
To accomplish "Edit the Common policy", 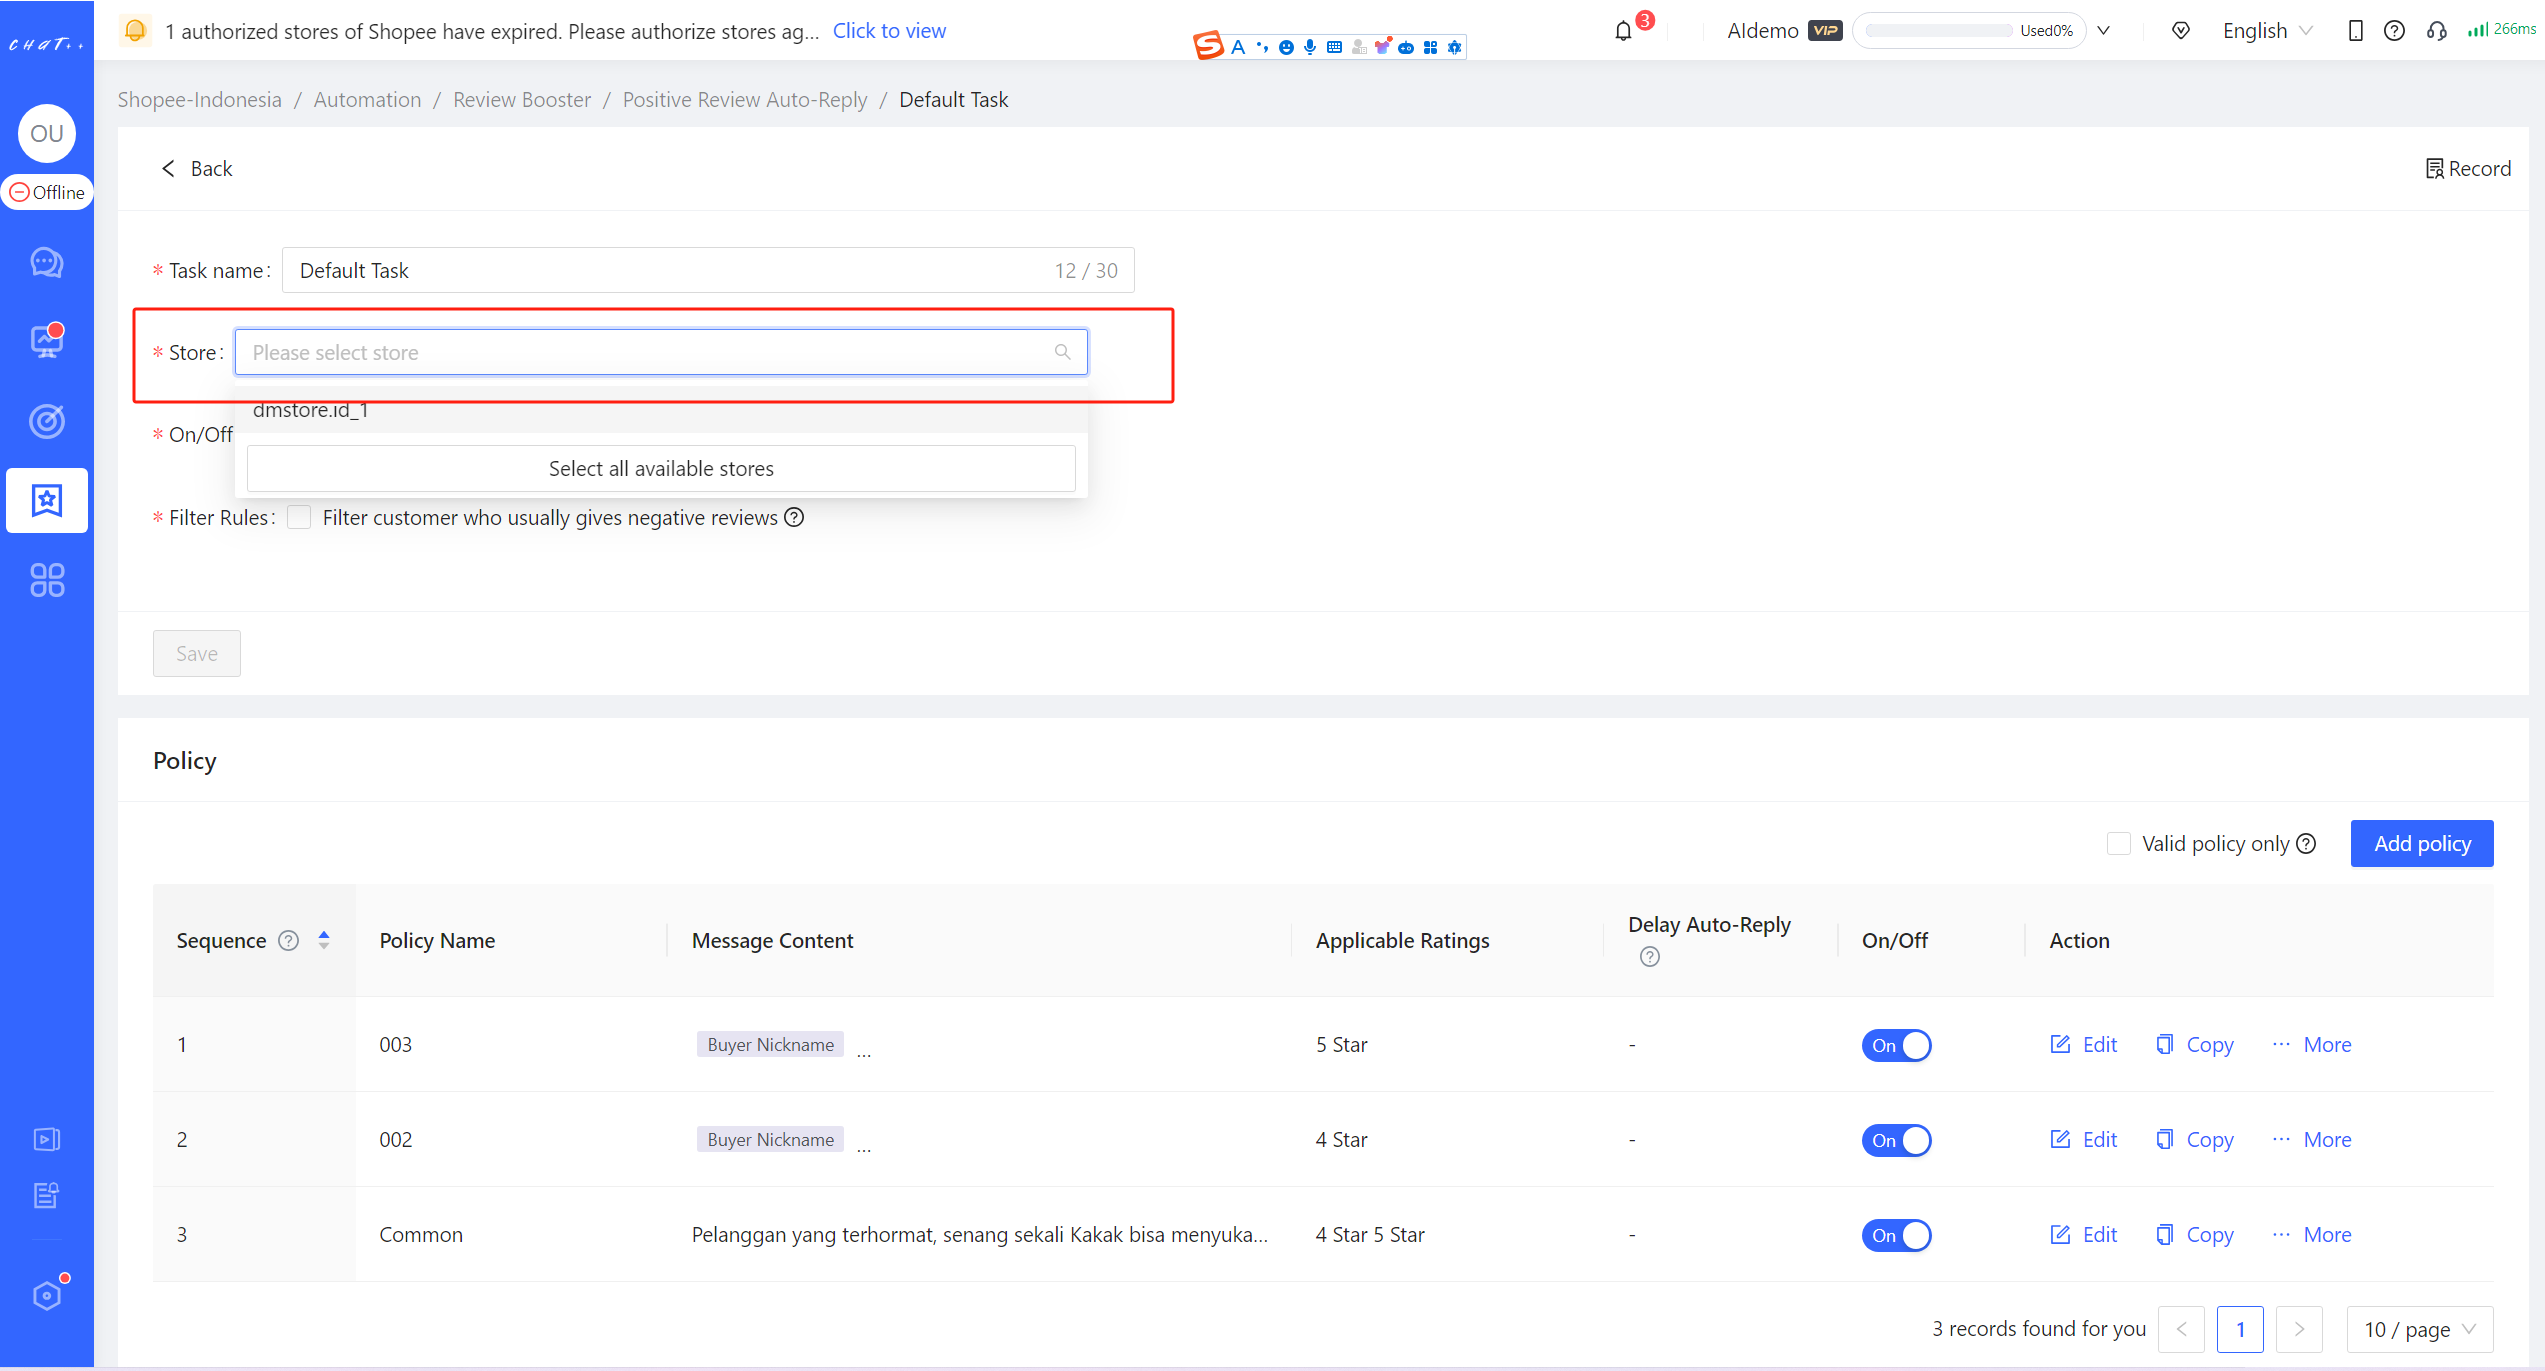I will (2084, 1234).
